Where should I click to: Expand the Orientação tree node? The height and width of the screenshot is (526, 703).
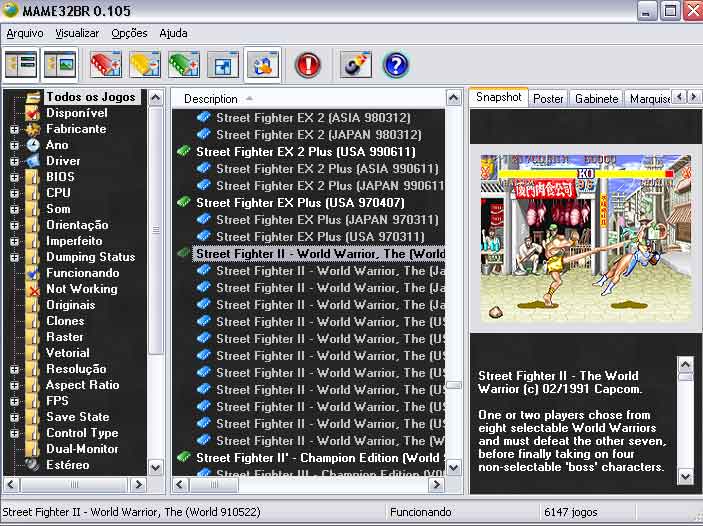click(x=14, y=225)
